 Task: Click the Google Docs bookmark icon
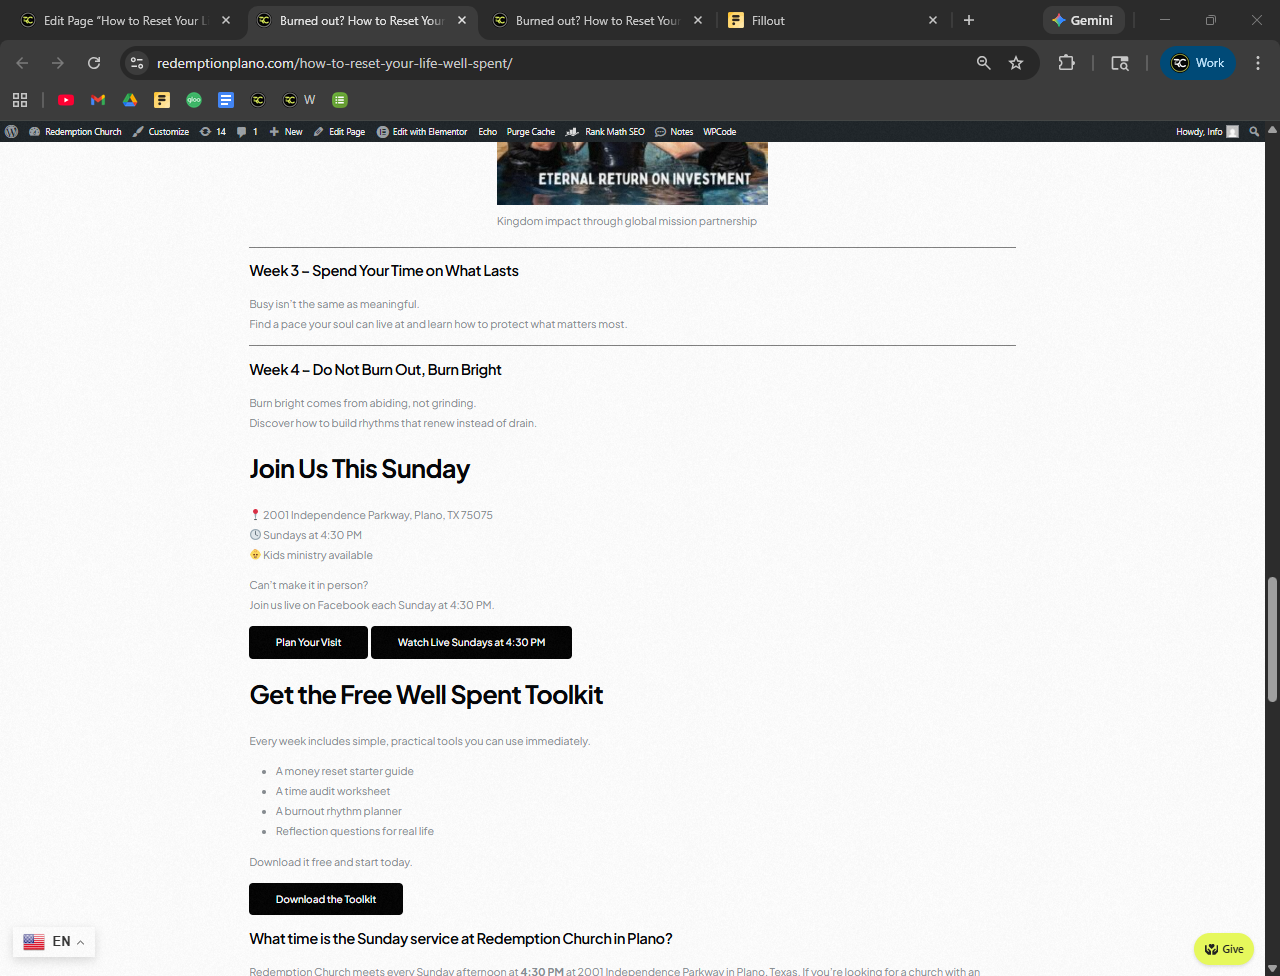(226, 100)
